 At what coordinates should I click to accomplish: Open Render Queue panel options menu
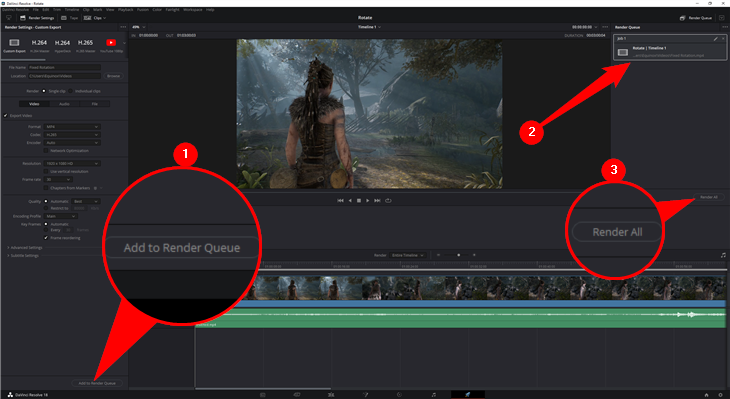coord(724,27)
